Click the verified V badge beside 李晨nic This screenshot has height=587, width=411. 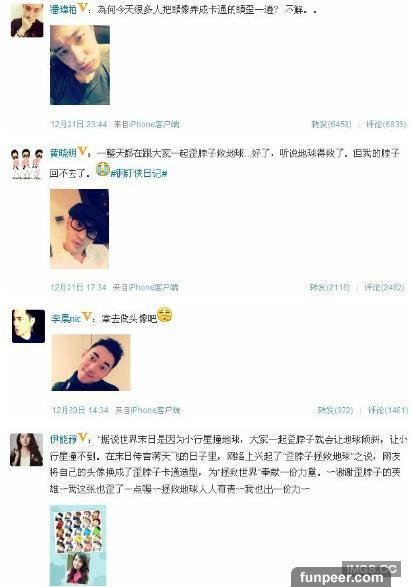[86, 316]
